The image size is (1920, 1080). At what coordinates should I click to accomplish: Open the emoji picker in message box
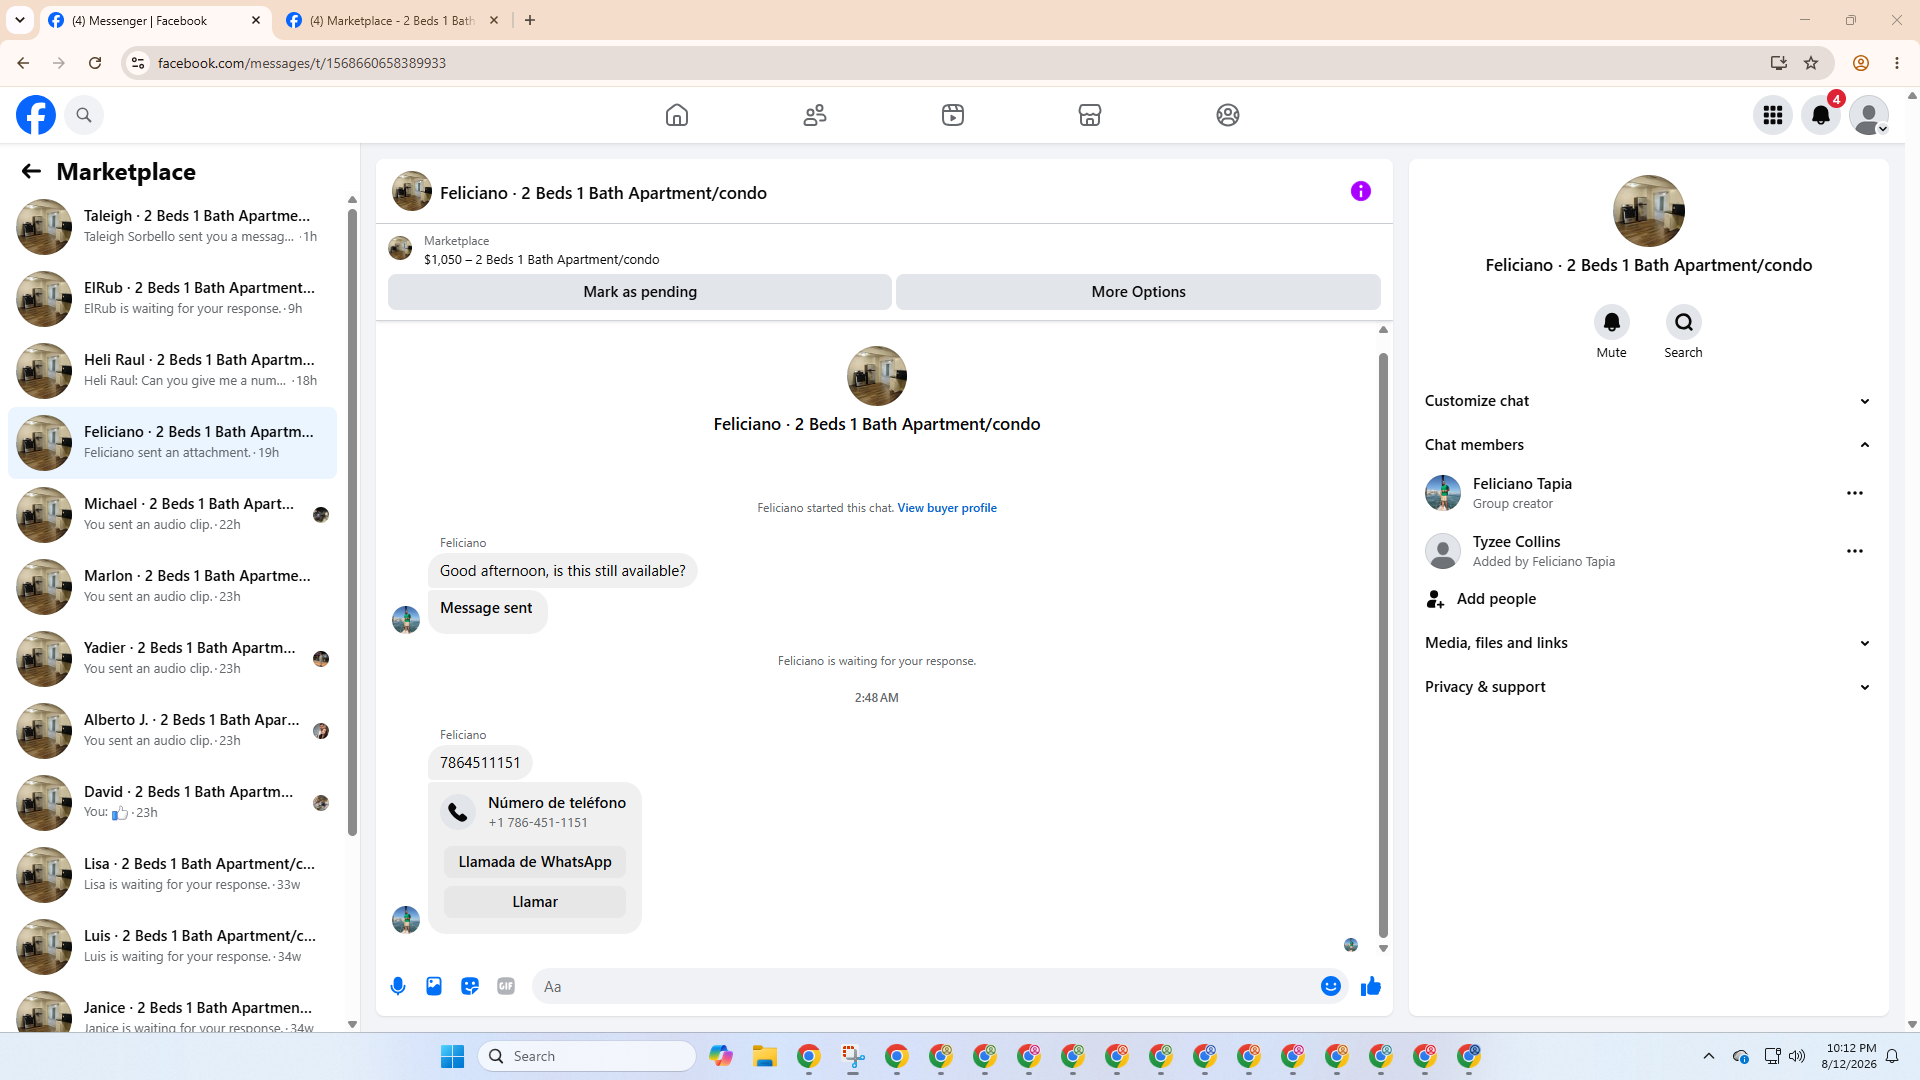click(x=1331, y=986)
